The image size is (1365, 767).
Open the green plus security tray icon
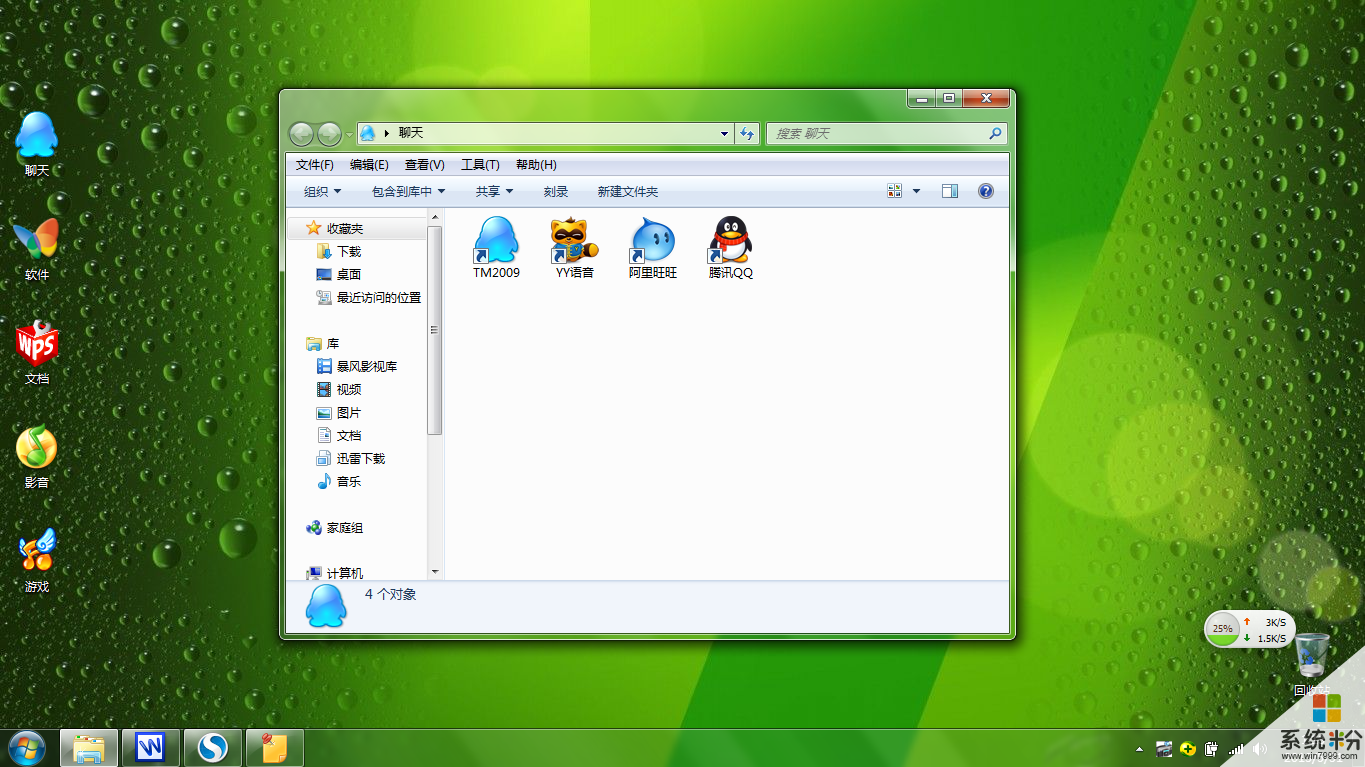point(1188,748)
